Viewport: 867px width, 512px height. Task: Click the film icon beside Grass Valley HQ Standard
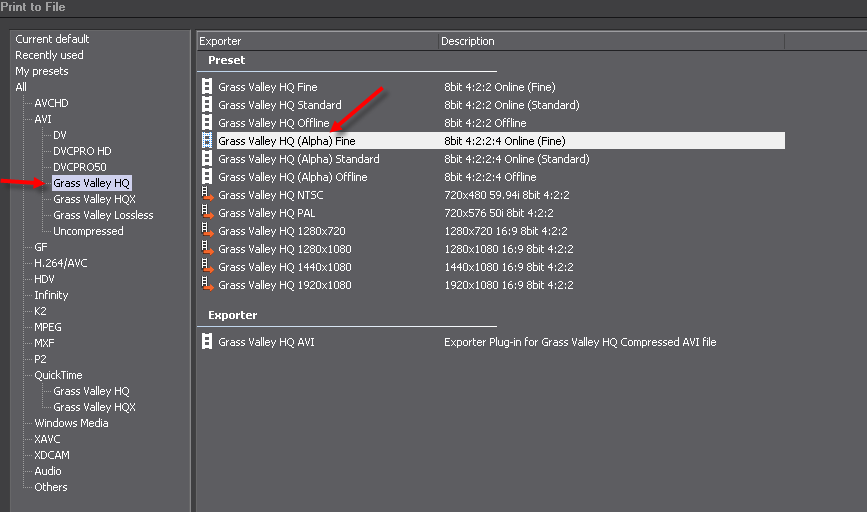click(x=207, y=105)
